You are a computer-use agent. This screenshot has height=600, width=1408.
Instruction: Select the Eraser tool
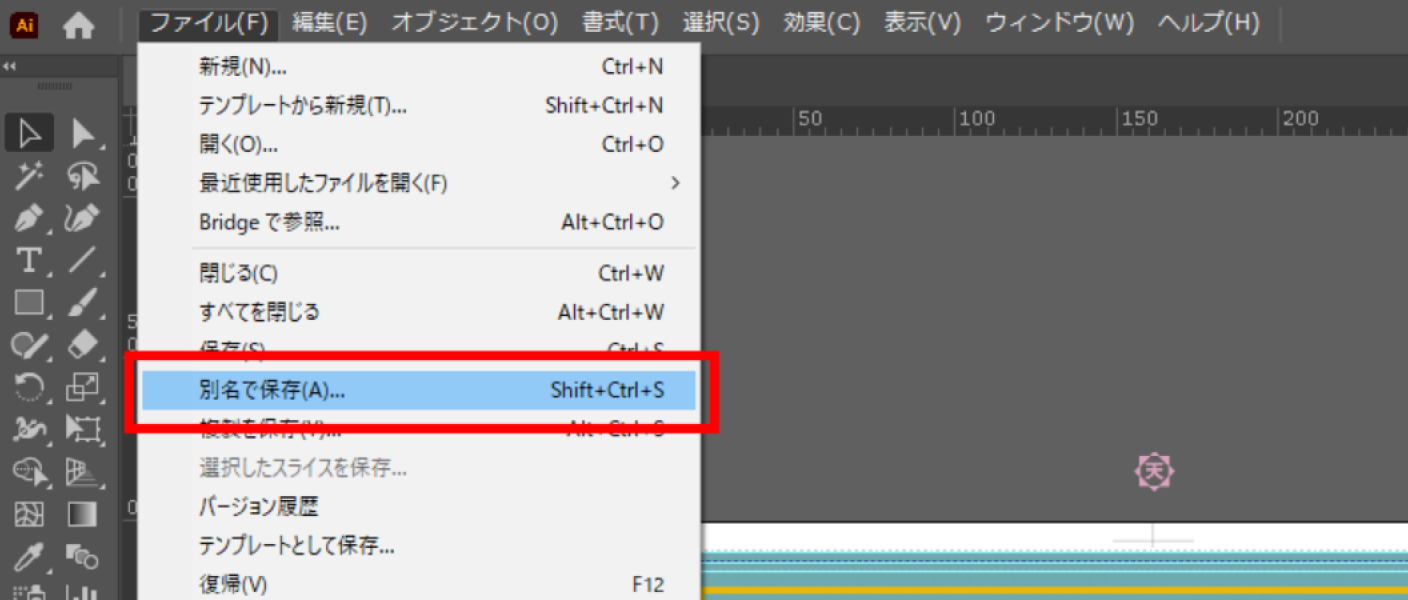click(x=84, y=347)
